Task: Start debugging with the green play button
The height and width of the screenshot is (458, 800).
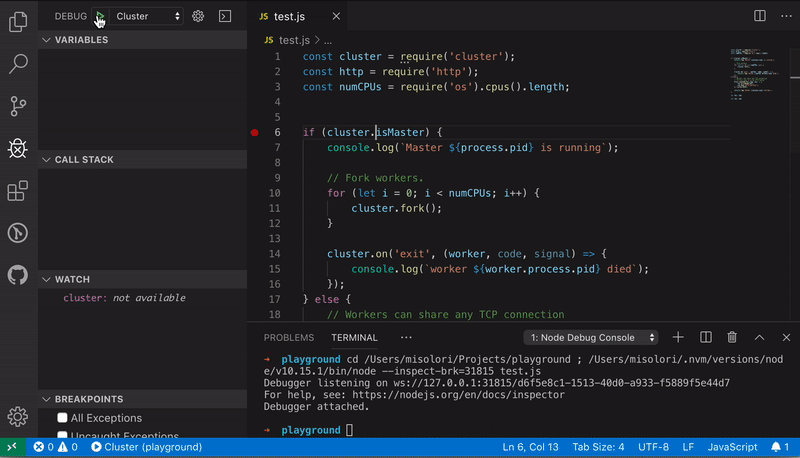Action: 100,16
